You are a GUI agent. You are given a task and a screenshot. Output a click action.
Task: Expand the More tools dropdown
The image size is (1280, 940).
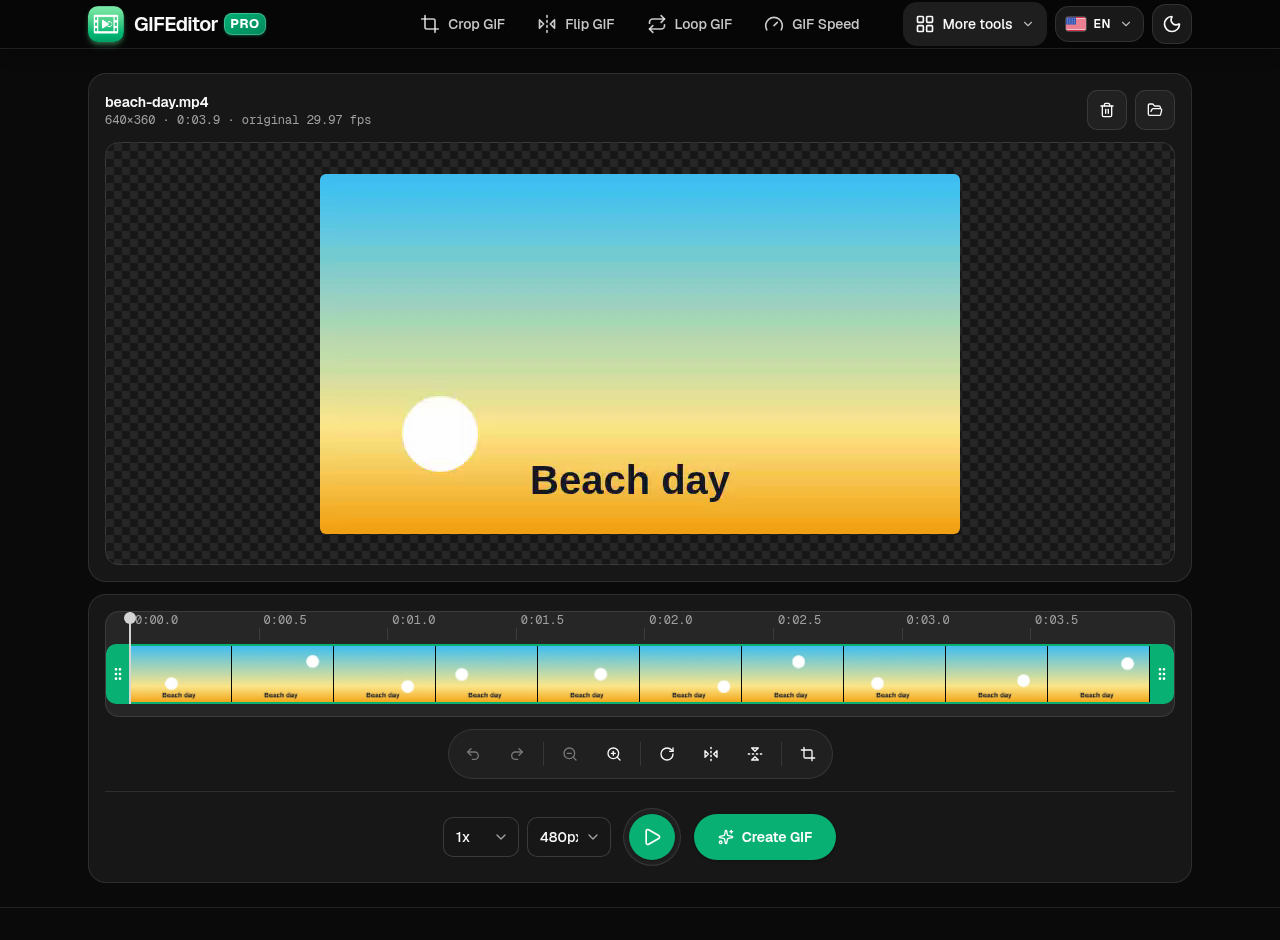(975, 24)
